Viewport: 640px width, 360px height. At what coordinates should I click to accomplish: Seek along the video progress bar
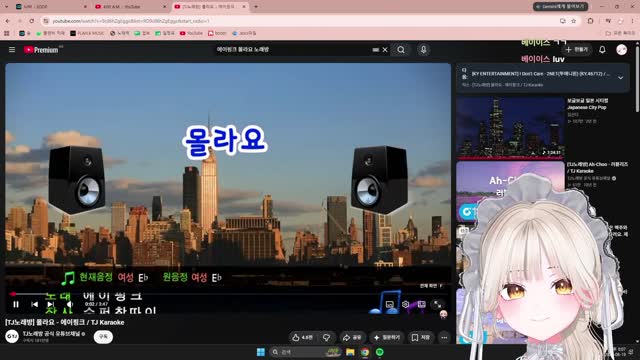tap(228, 294)
